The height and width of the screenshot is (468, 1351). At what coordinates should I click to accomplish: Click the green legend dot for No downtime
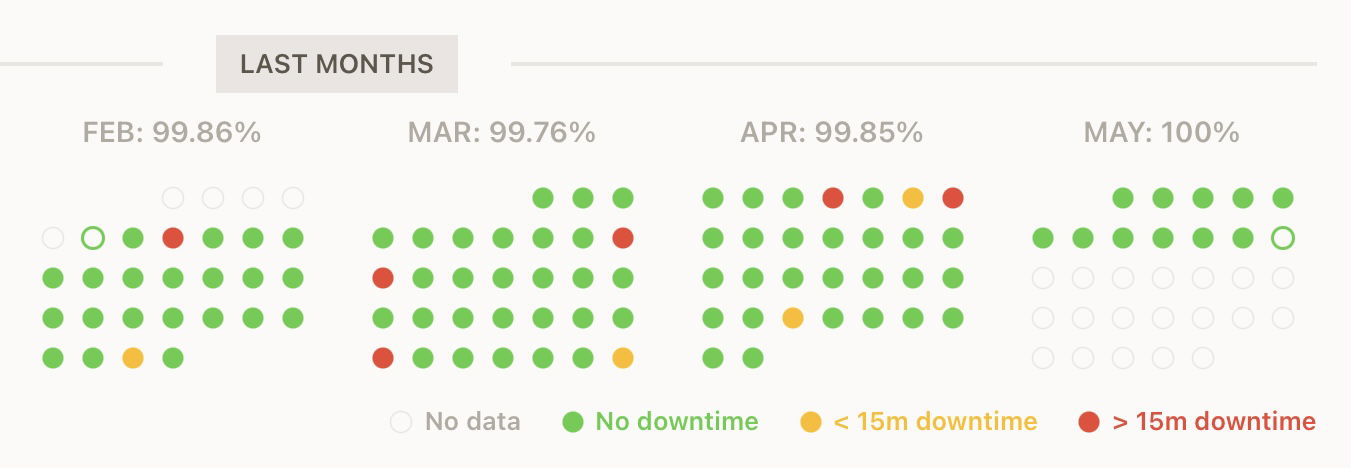click(x=573, y=422)
